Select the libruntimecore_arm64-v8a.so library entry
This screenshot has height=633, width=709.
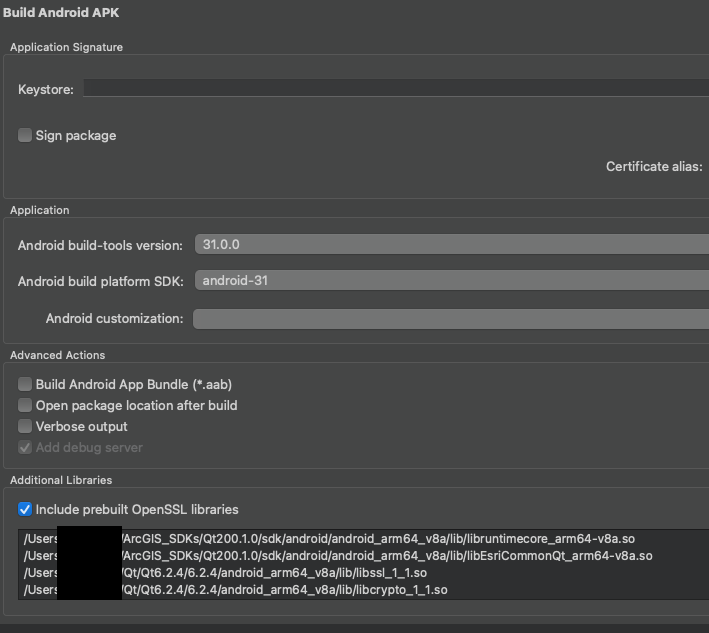[x=380, y=539]
